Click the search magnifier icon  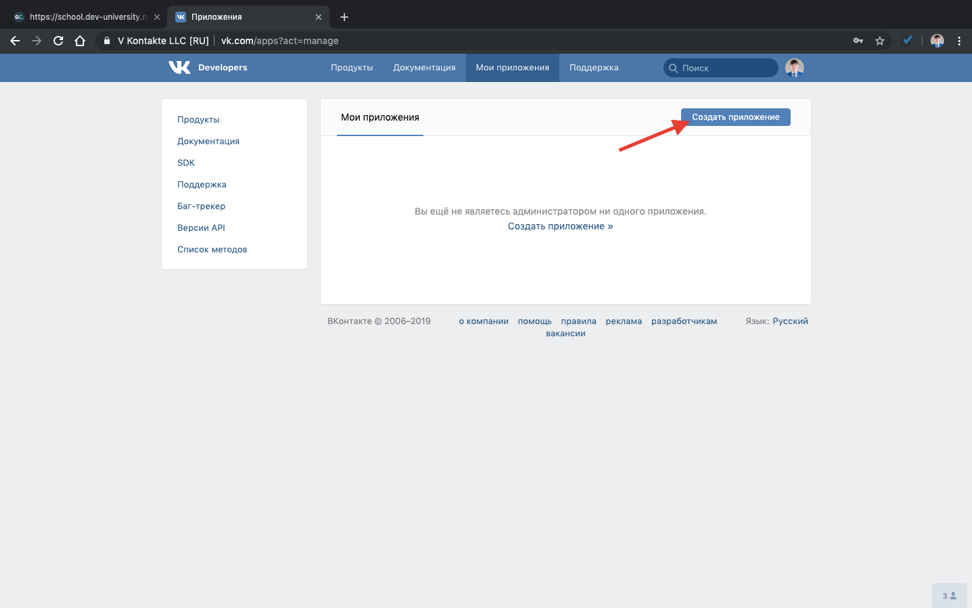coord(673,68)
